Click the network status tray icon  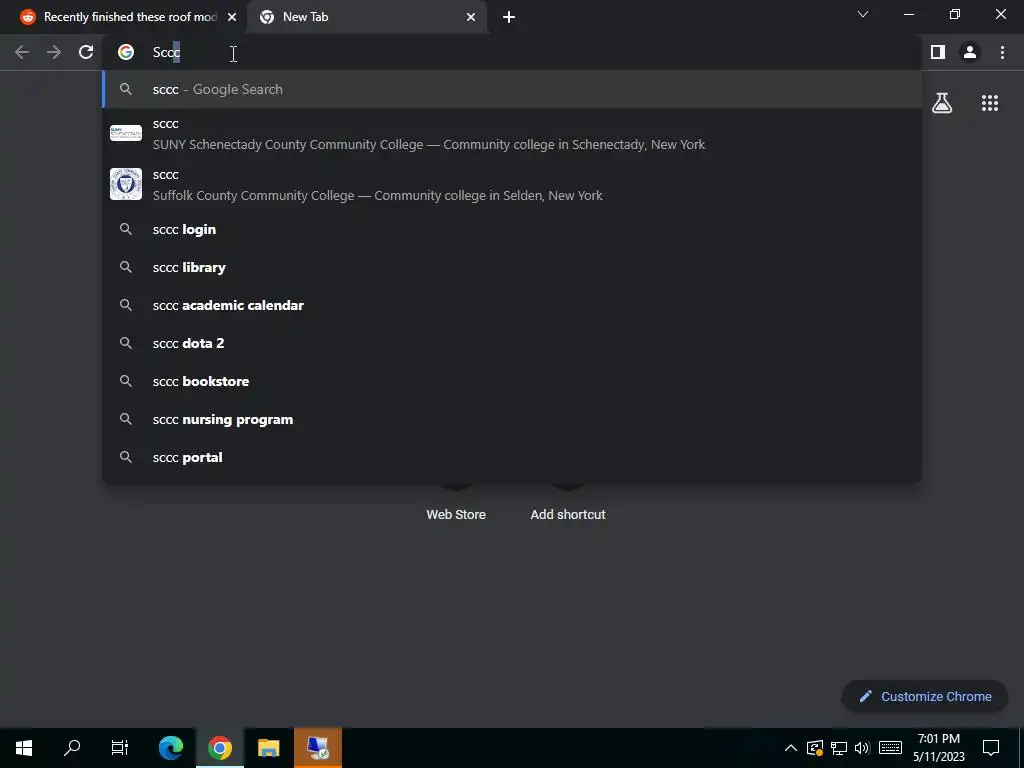(839, 748)
